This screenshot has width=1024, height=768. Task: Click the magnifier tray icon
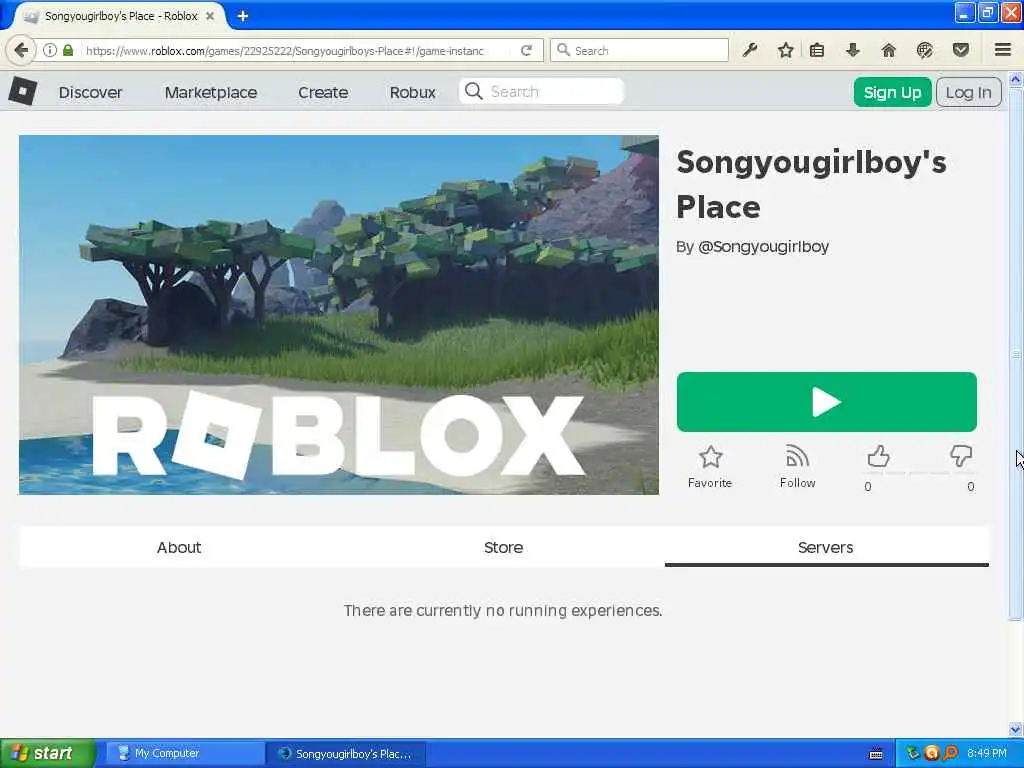[x=950, y=754]
